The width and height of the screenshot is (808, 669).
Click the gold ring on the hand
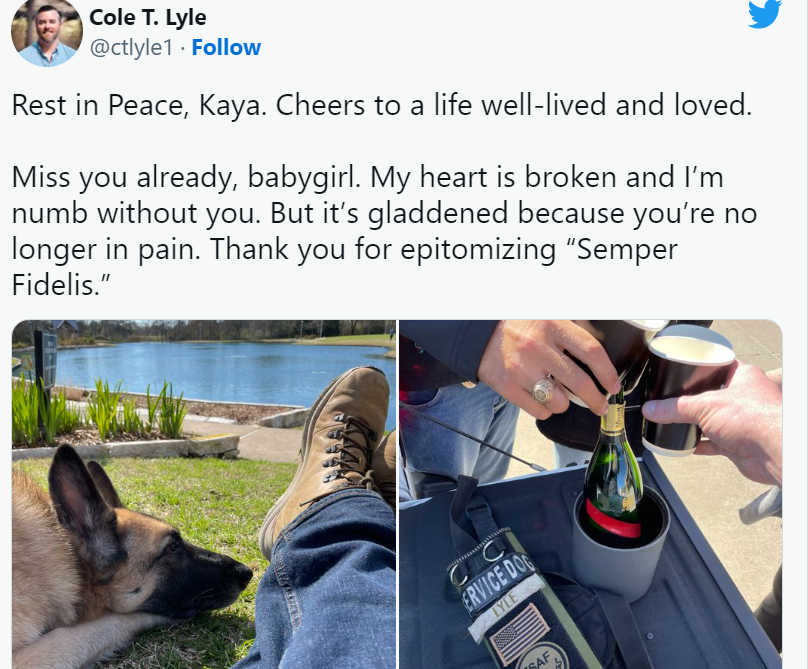pos(544,390)
